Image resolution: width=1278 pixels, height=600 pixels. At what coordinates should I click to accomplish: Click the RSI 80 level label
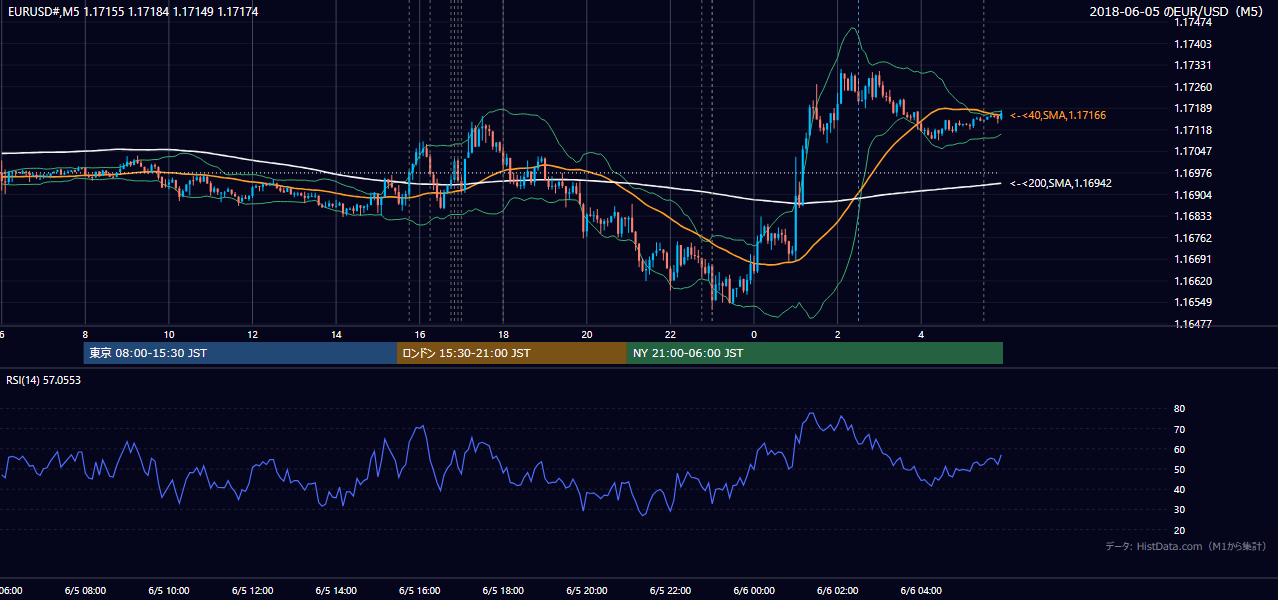click(x=1180, y=409)
